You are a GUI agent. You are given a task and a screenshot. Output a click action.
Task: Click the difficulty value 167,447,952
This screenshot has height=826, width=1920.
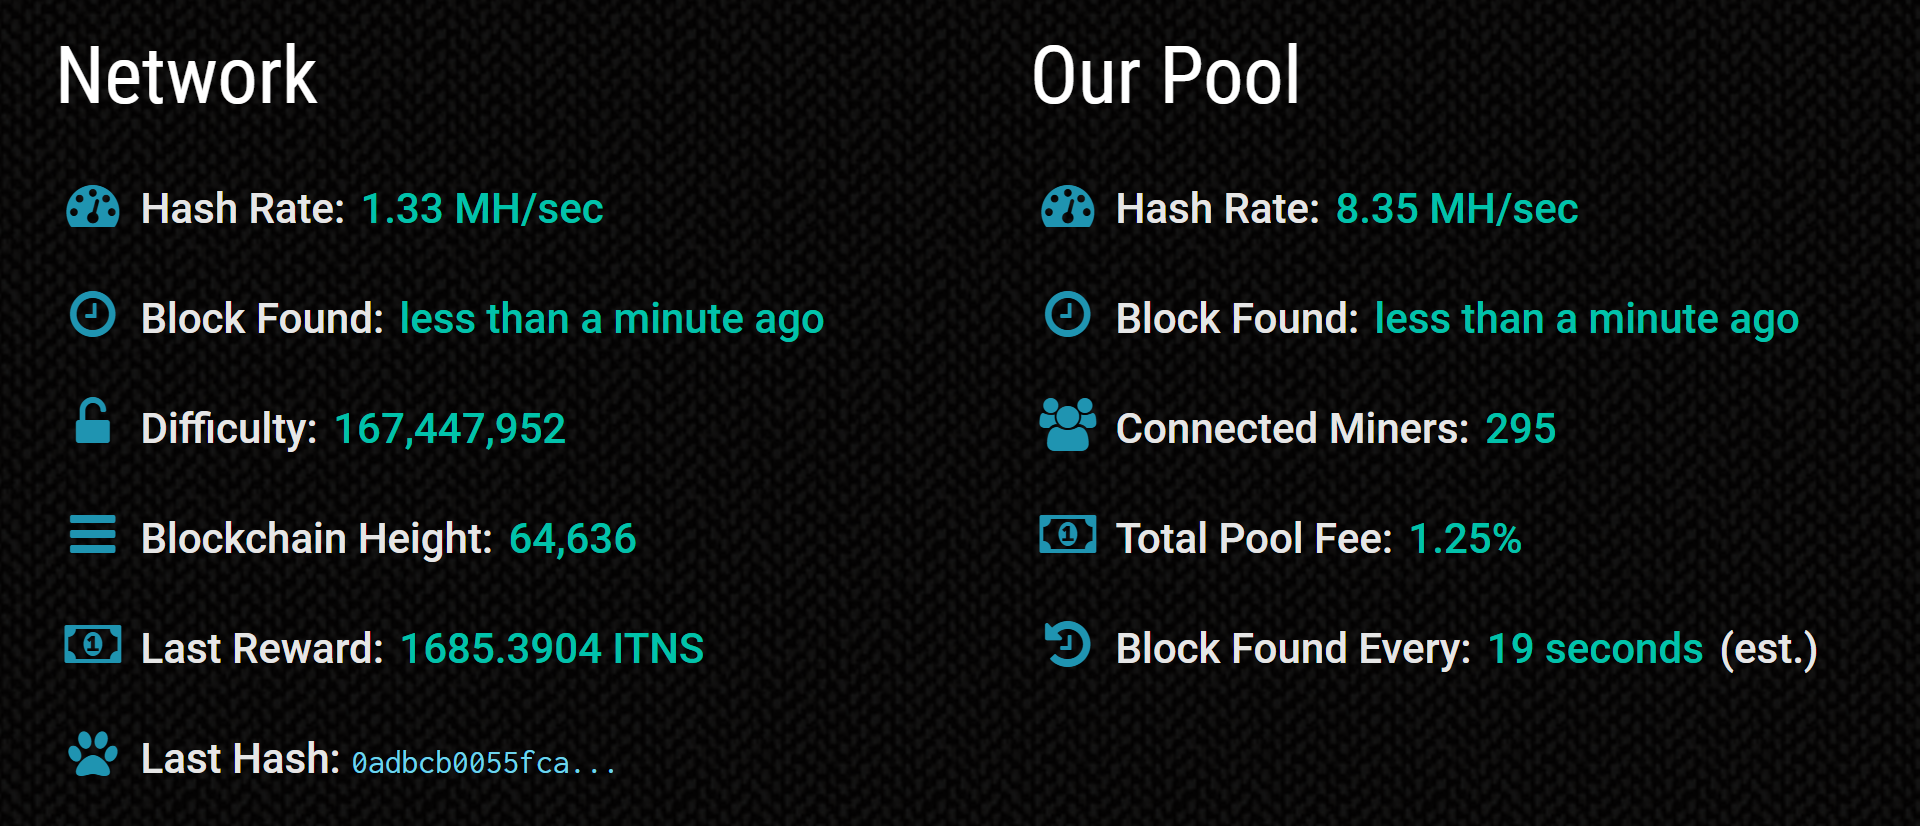pyautogui.click(x=450, y=429)
